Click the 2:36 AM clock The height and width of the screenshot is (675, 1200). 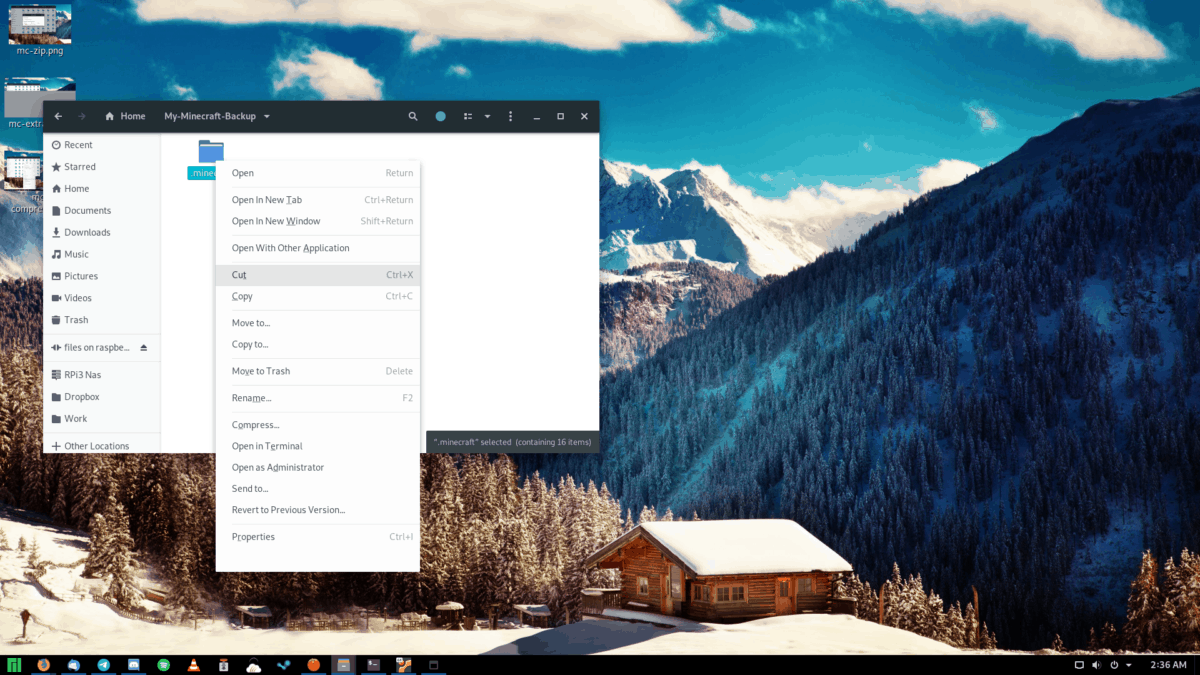[1168, 665]
